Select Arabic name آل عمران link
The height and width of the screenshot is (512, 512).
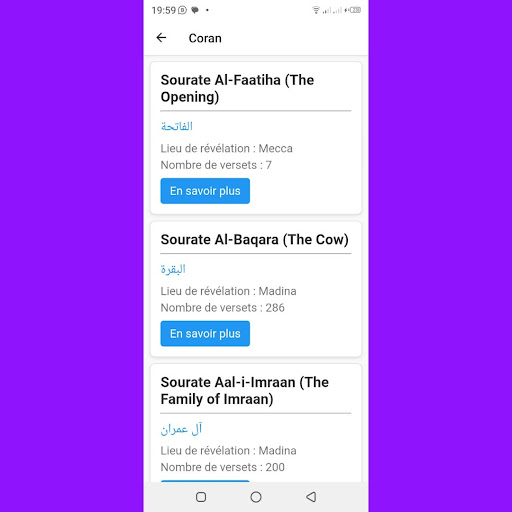pos(181,429)
